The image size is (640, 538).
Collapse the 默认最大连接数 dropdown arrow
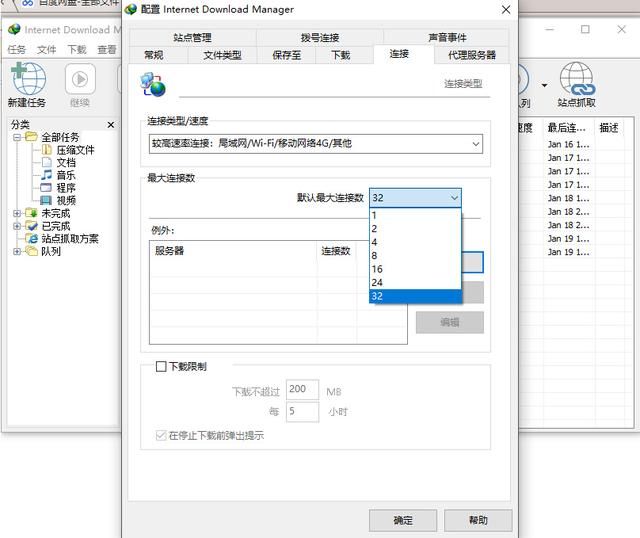pyautogui.click(x=454, y=198)
